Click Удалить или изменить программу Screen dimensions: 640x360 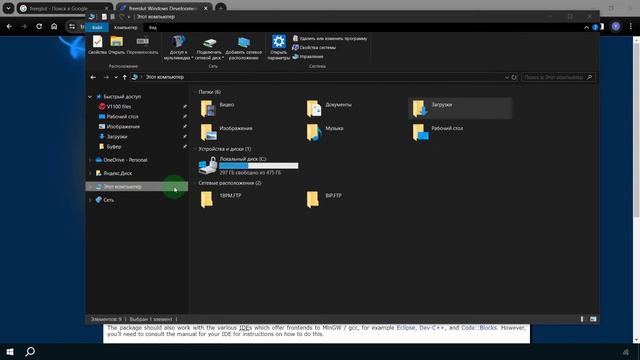coord(330,38)
